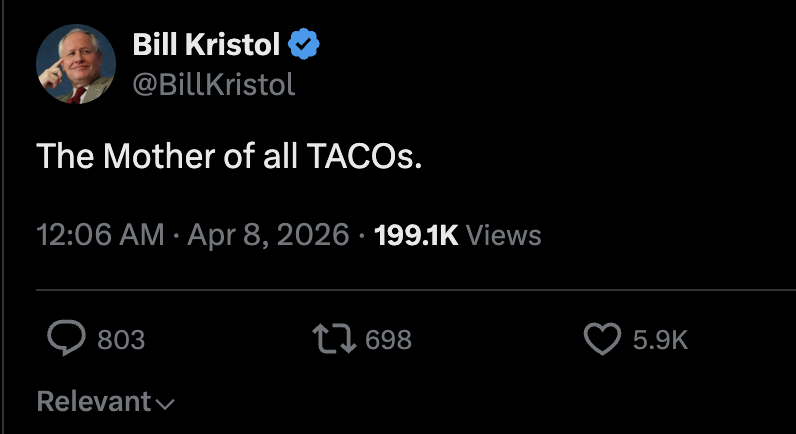
Task: Click the repost arrows icon
Action: [x=334, y=340]
